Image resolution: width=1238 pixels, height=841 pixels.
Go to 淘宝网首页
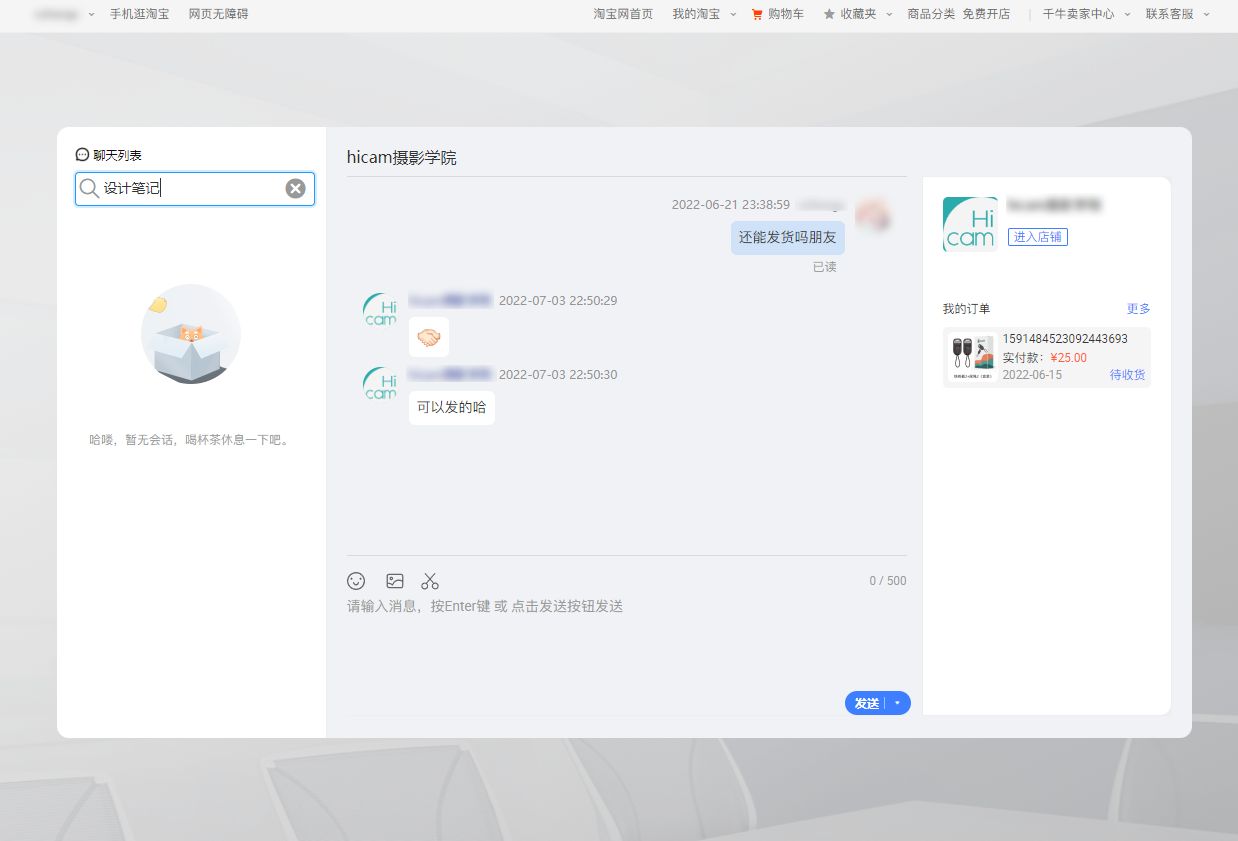point(623,14)
